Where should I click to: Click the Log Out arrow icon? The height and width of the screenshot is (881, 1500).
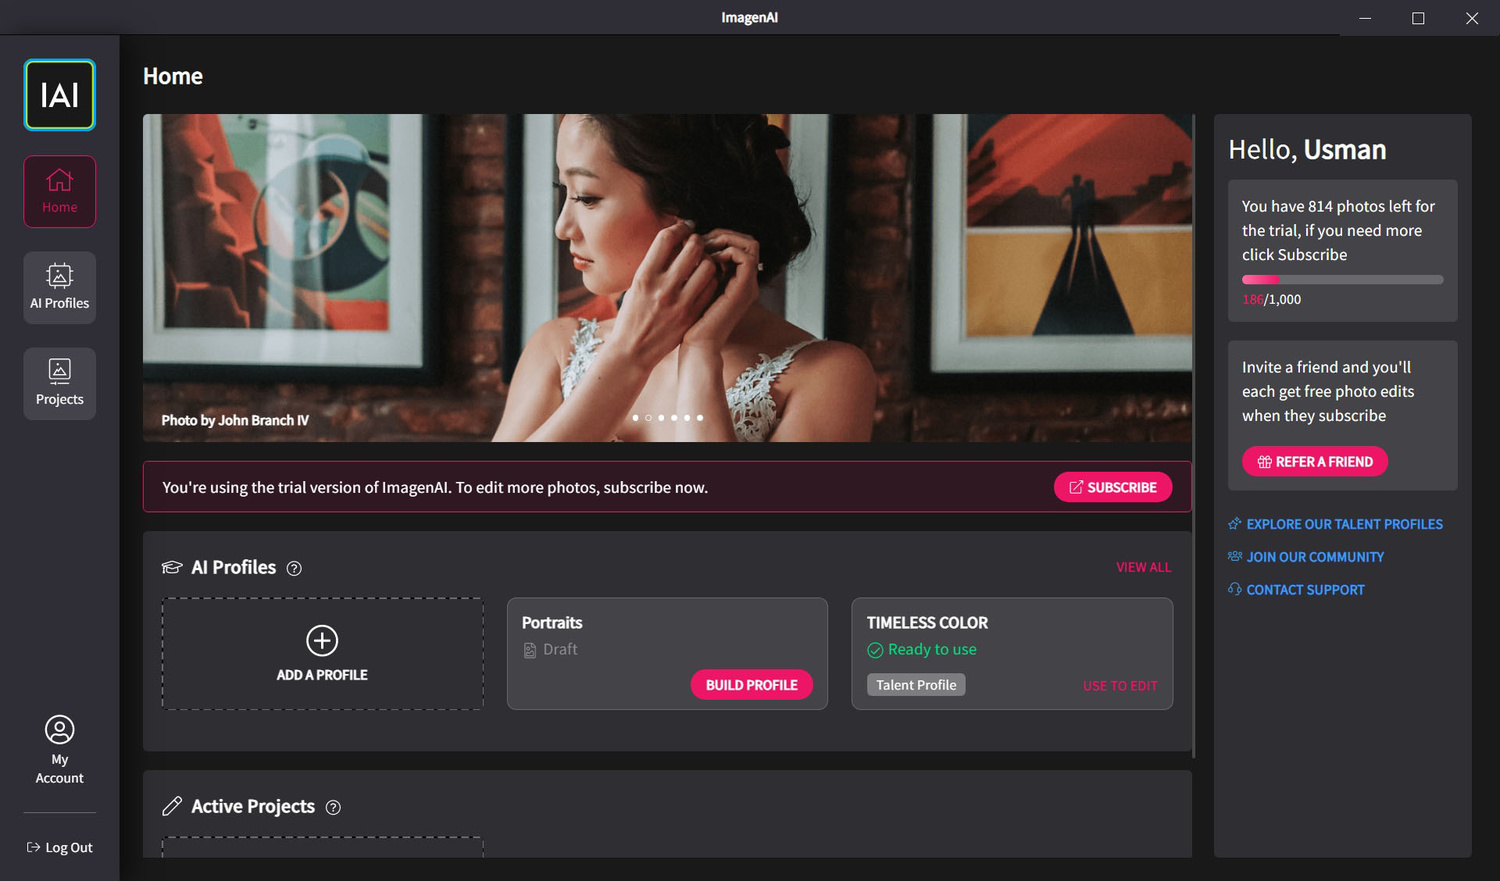click(33, 847)
